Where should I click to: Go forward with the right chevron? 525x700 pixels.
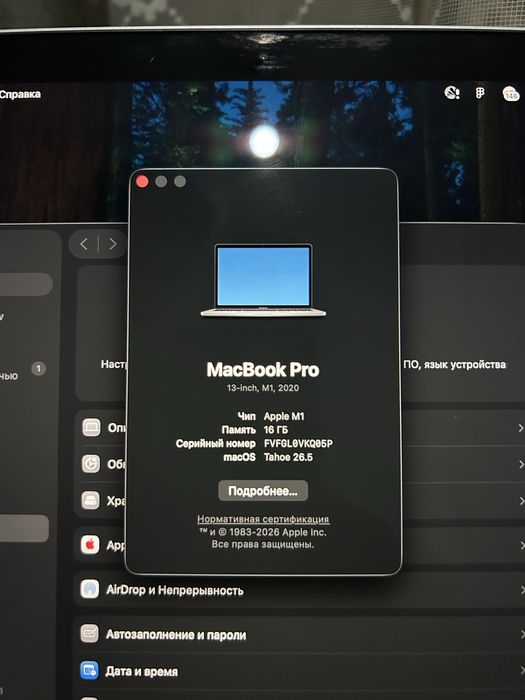113,244
